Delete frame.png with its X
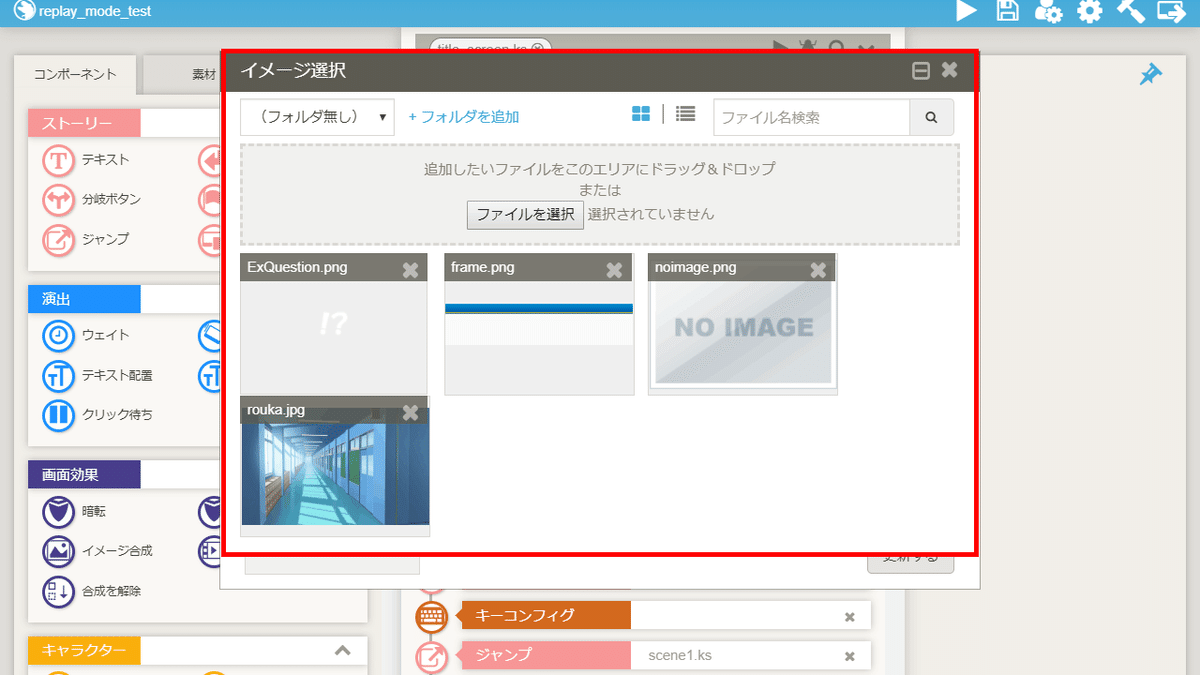1200x675 pixels. pos(614,270)
